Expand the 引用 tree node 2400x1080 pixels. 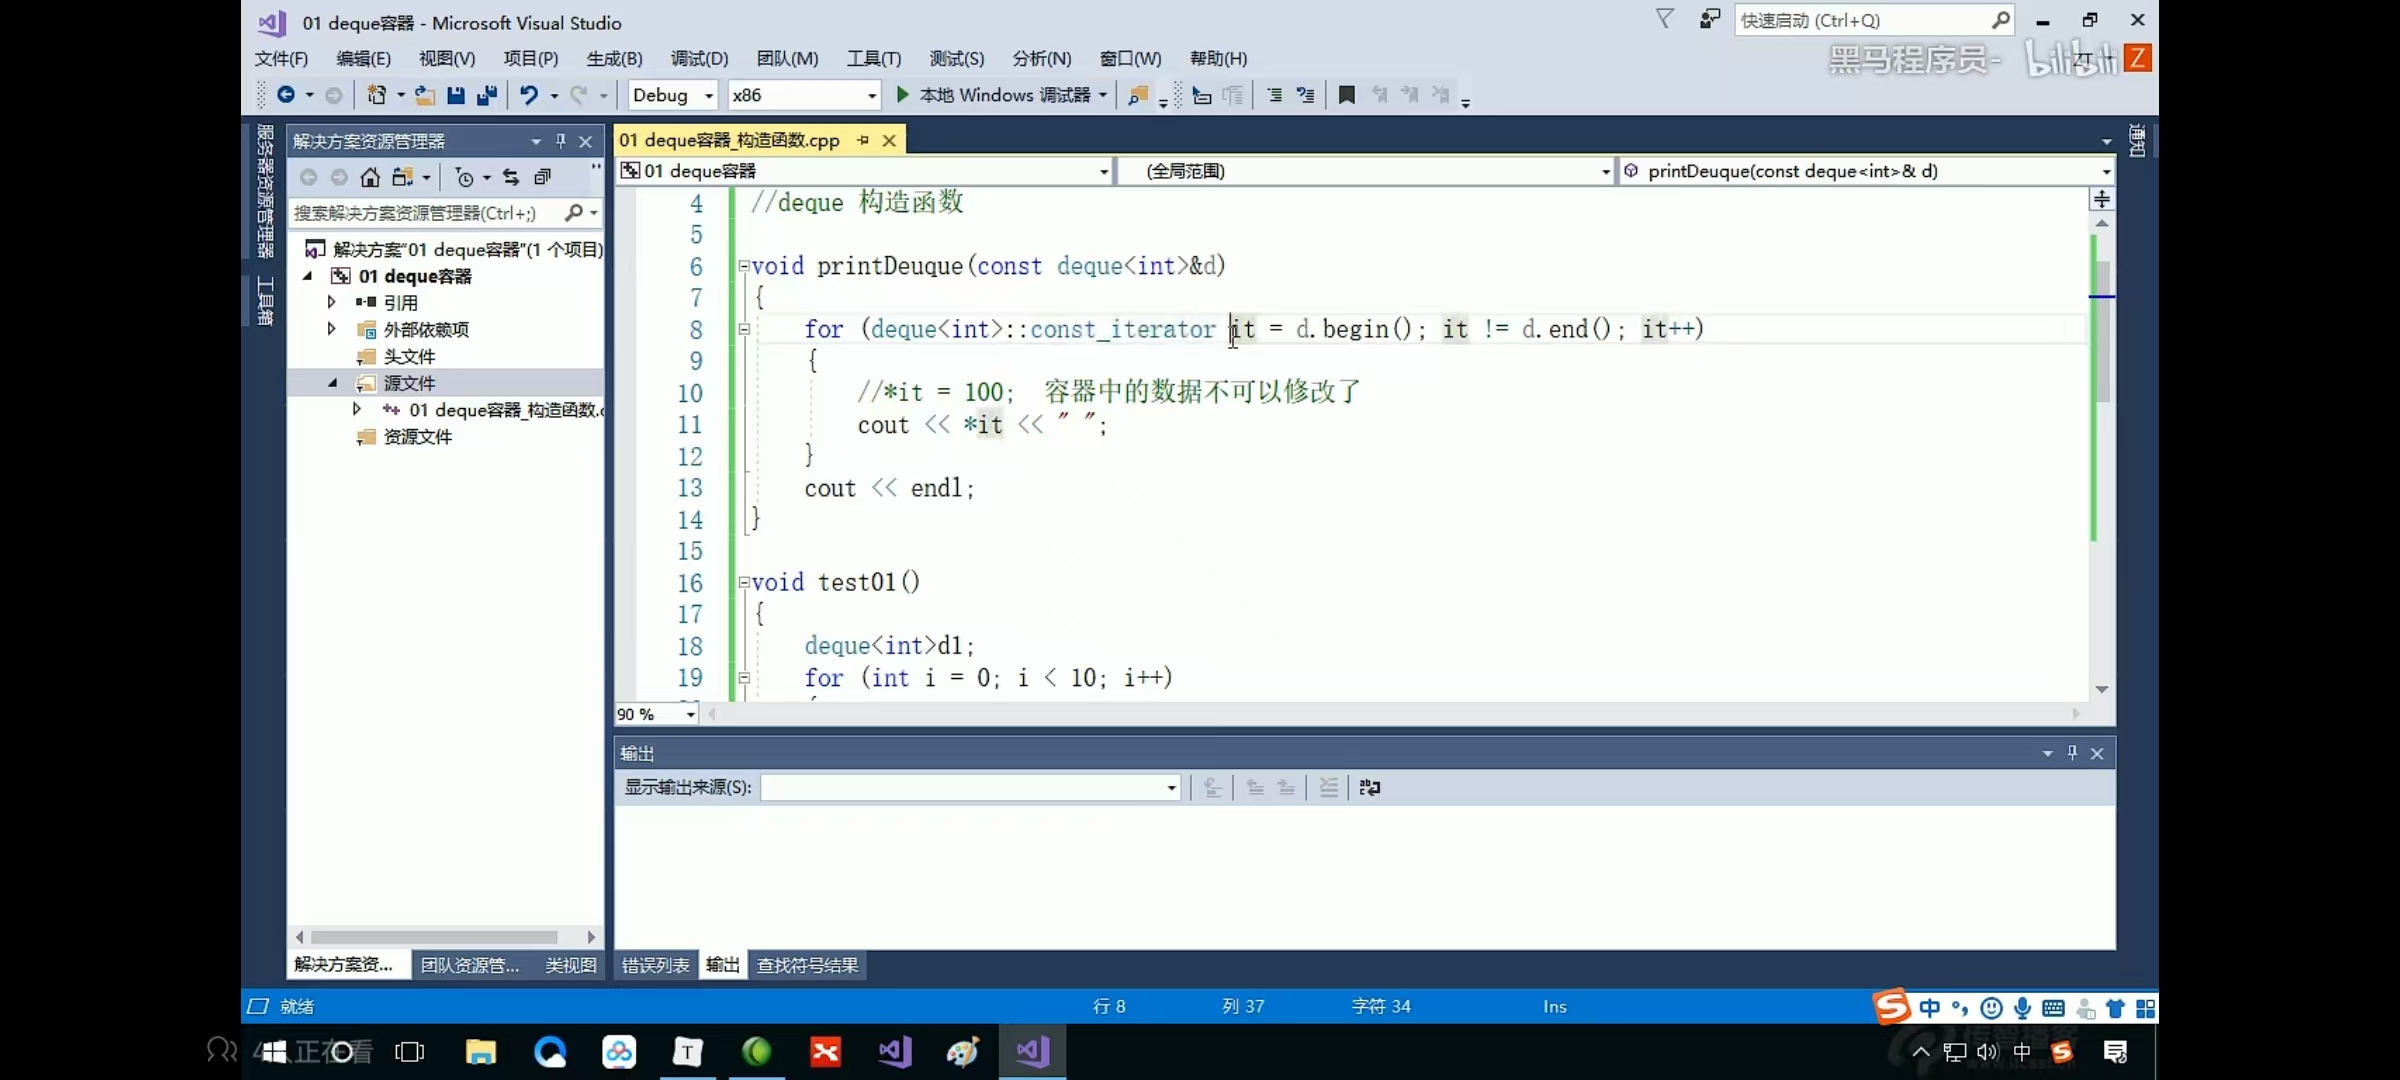click(x=331, y=302)
